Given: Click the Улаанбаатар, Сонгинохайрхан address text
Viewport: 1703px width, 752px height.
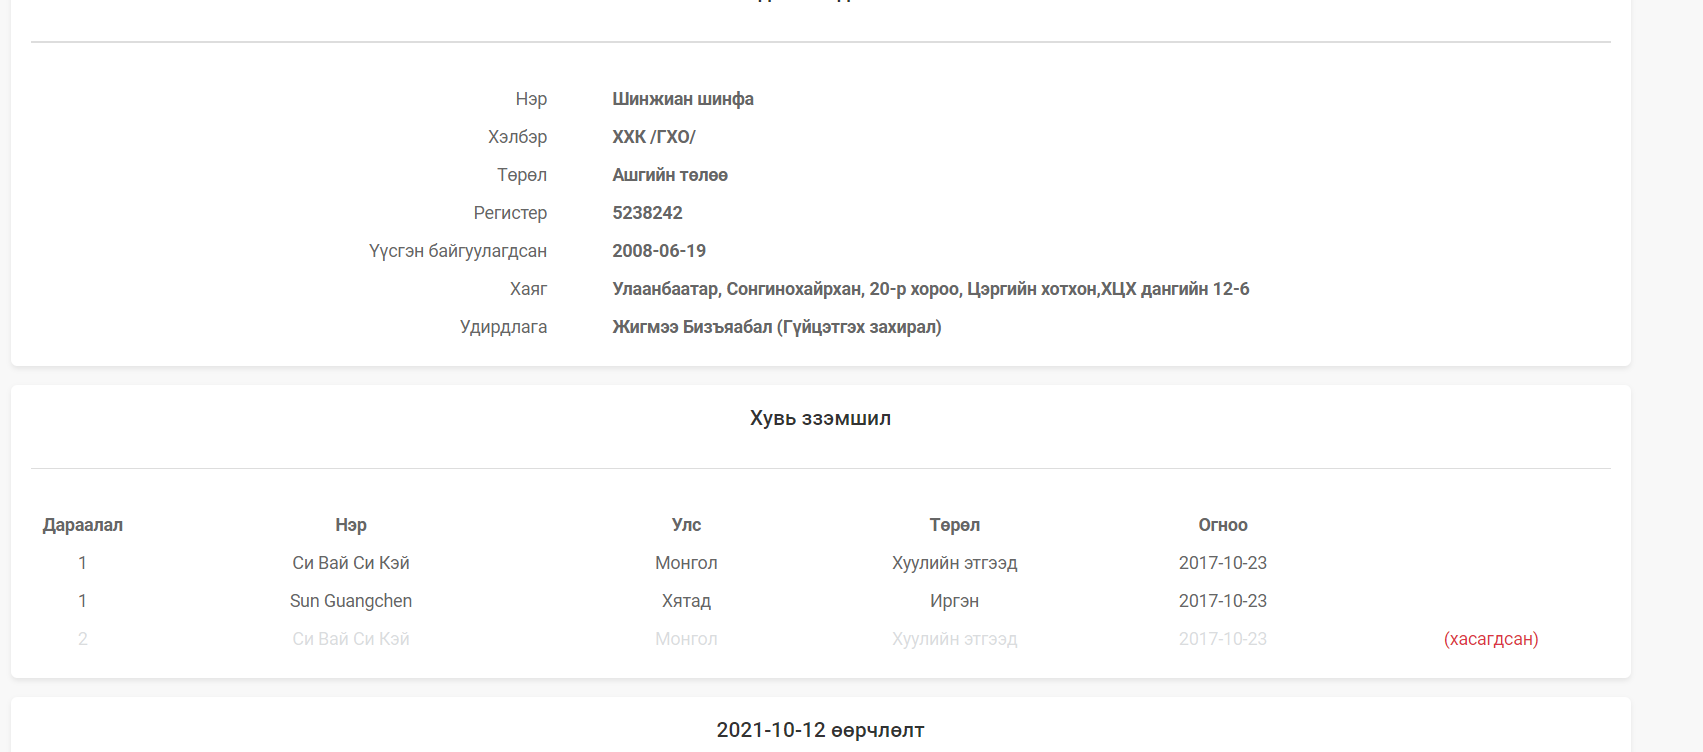Looking at the screenshot, I should point(930,289).
